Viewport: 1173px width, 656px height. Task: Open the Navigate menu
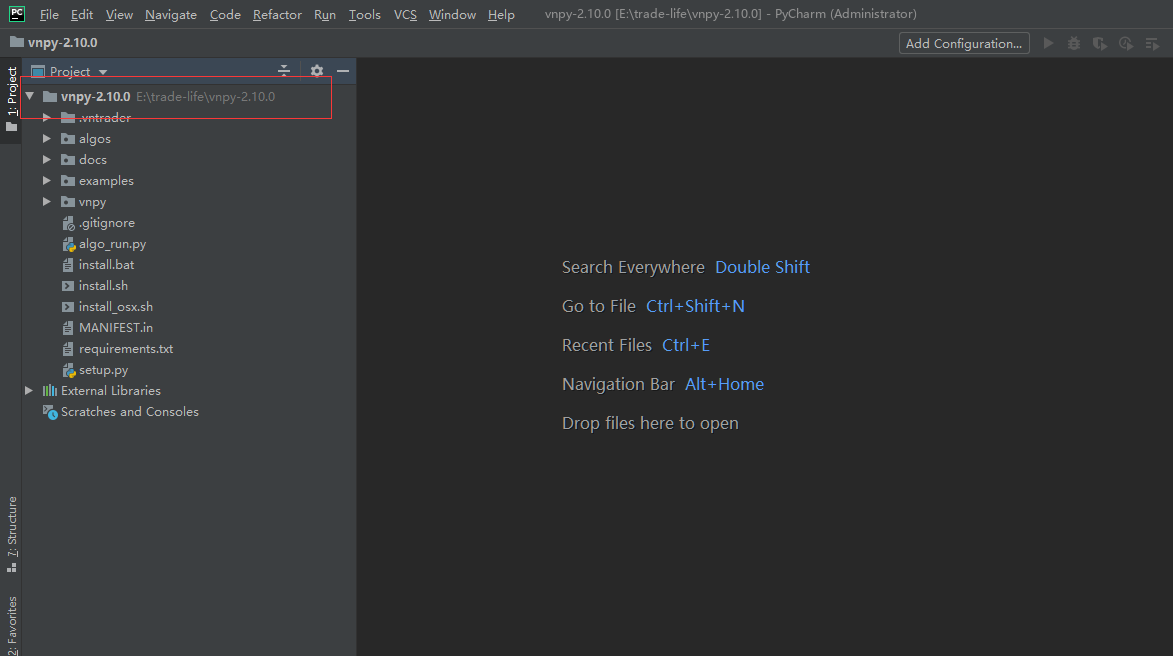click(x=171, y=14)
